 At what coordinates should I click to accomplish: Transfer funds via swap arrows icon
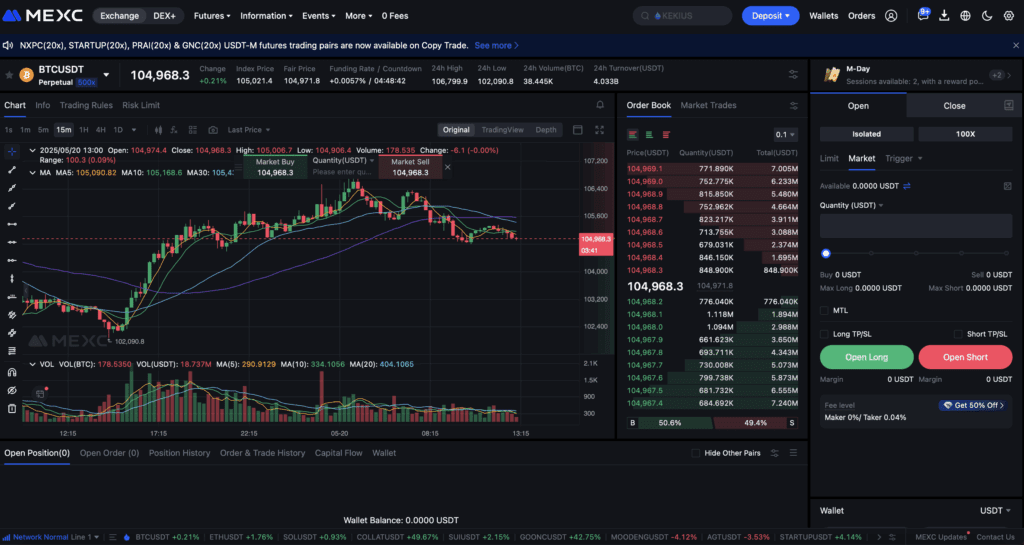pos(907,186)
